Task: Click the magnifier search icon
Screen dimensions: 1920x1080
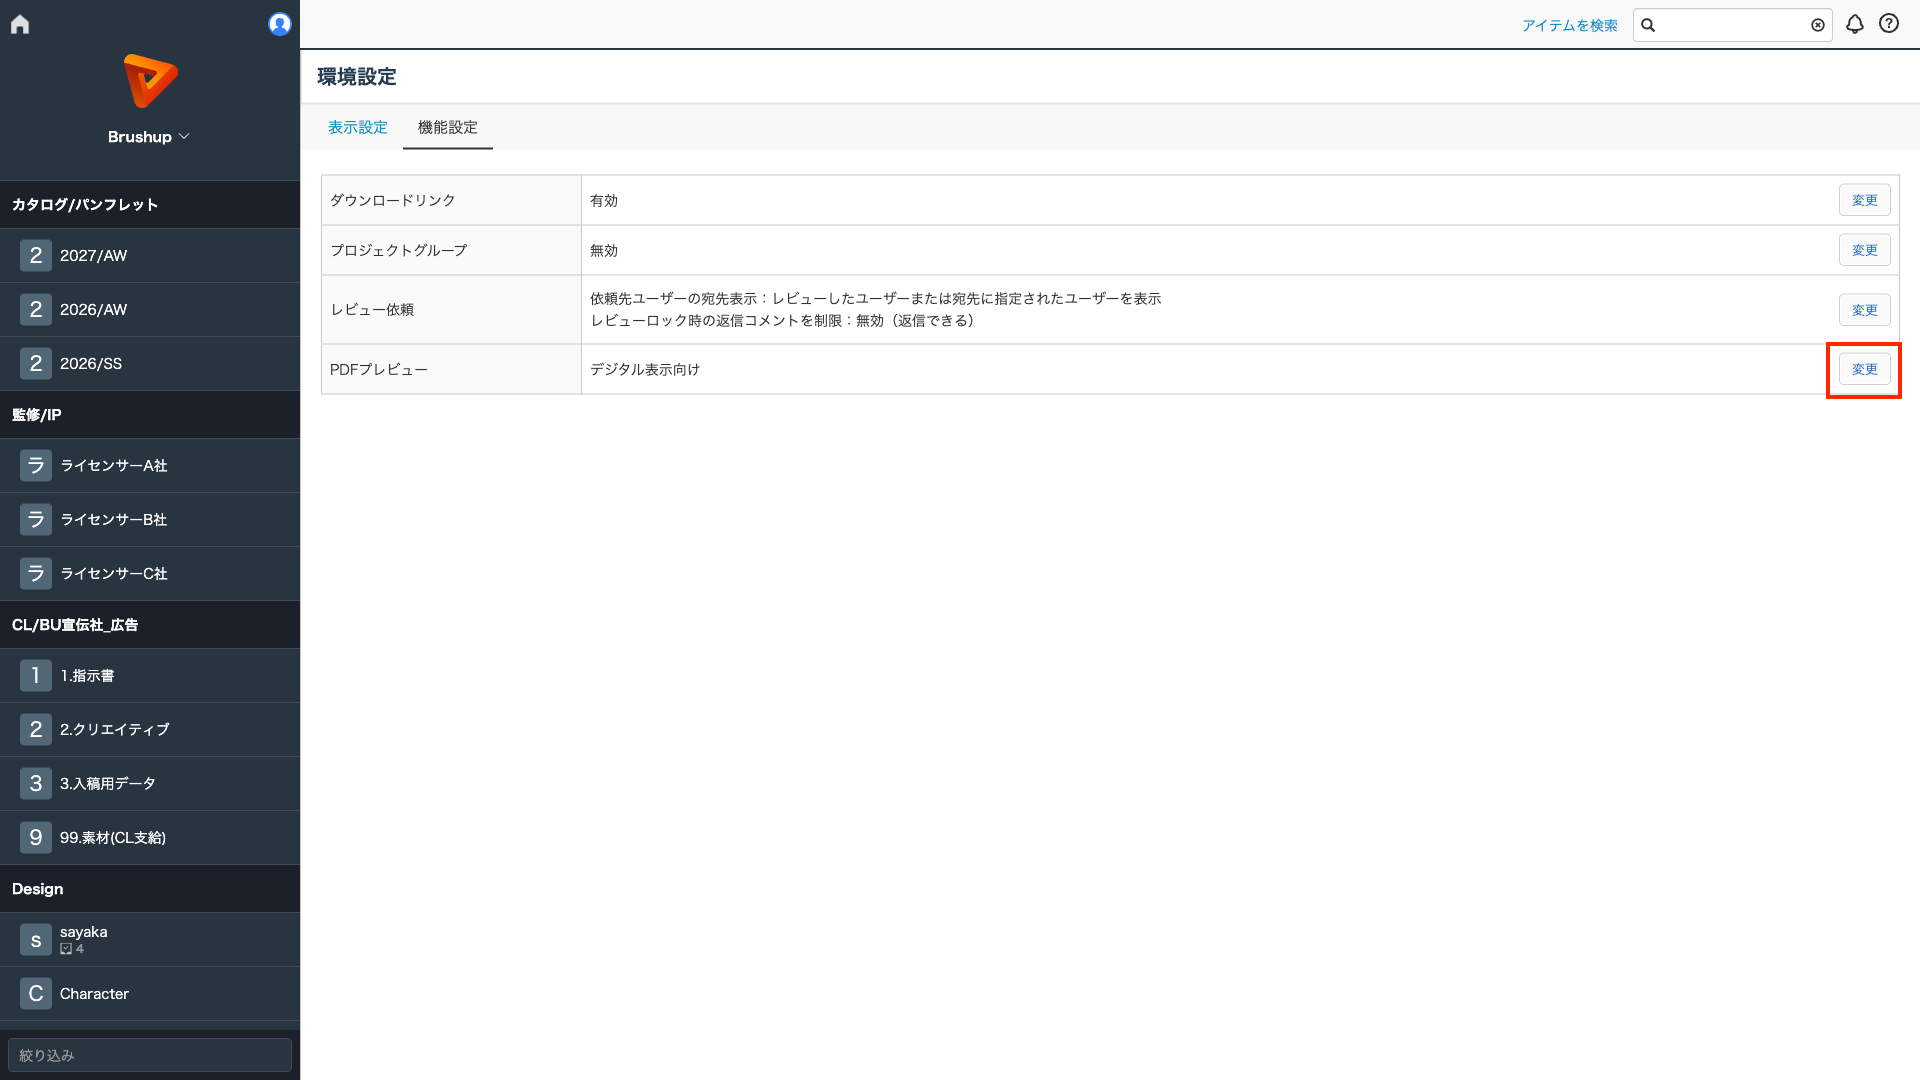Action: (1648, 25)
